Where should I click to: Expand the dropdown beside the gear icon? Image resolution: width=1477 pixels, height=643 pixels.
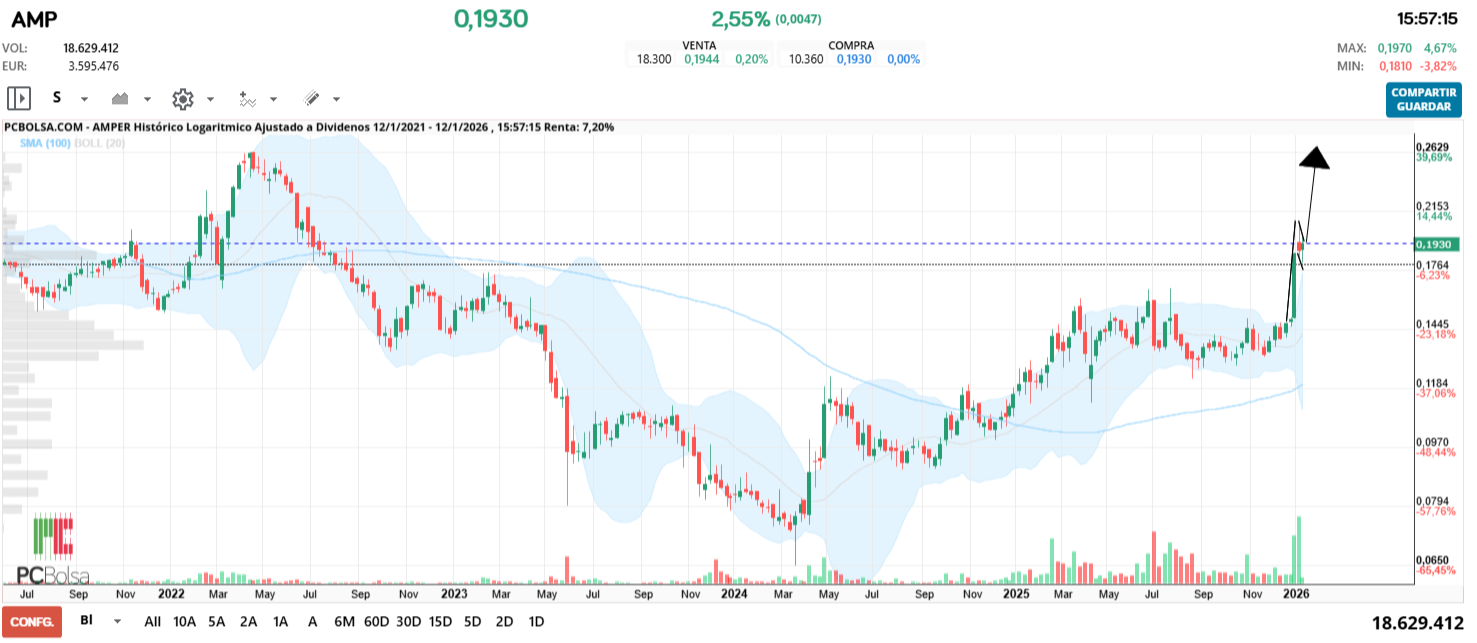click(x=210, y=99)
